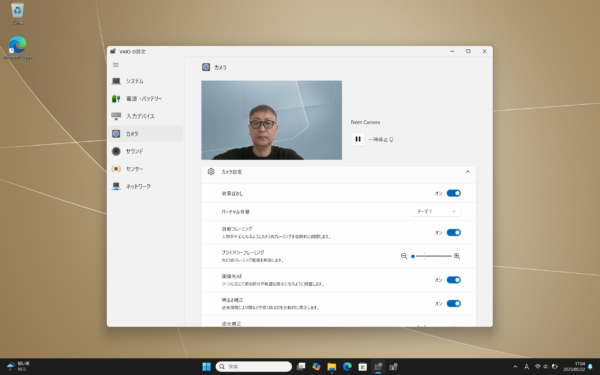Click the zoom-in magnifier in privacy framing
Image resolution: width=600 pixels, height=375 pixels.
457,256
